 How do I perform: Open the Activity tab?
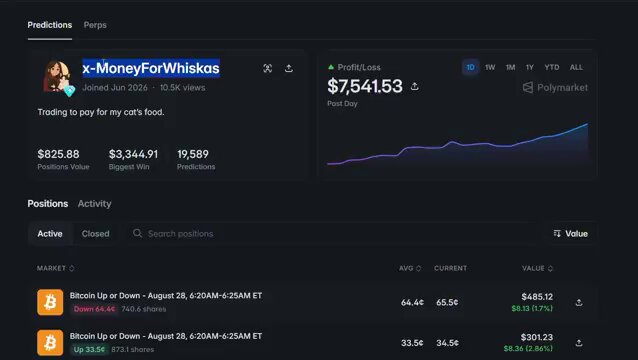(94, 203)
